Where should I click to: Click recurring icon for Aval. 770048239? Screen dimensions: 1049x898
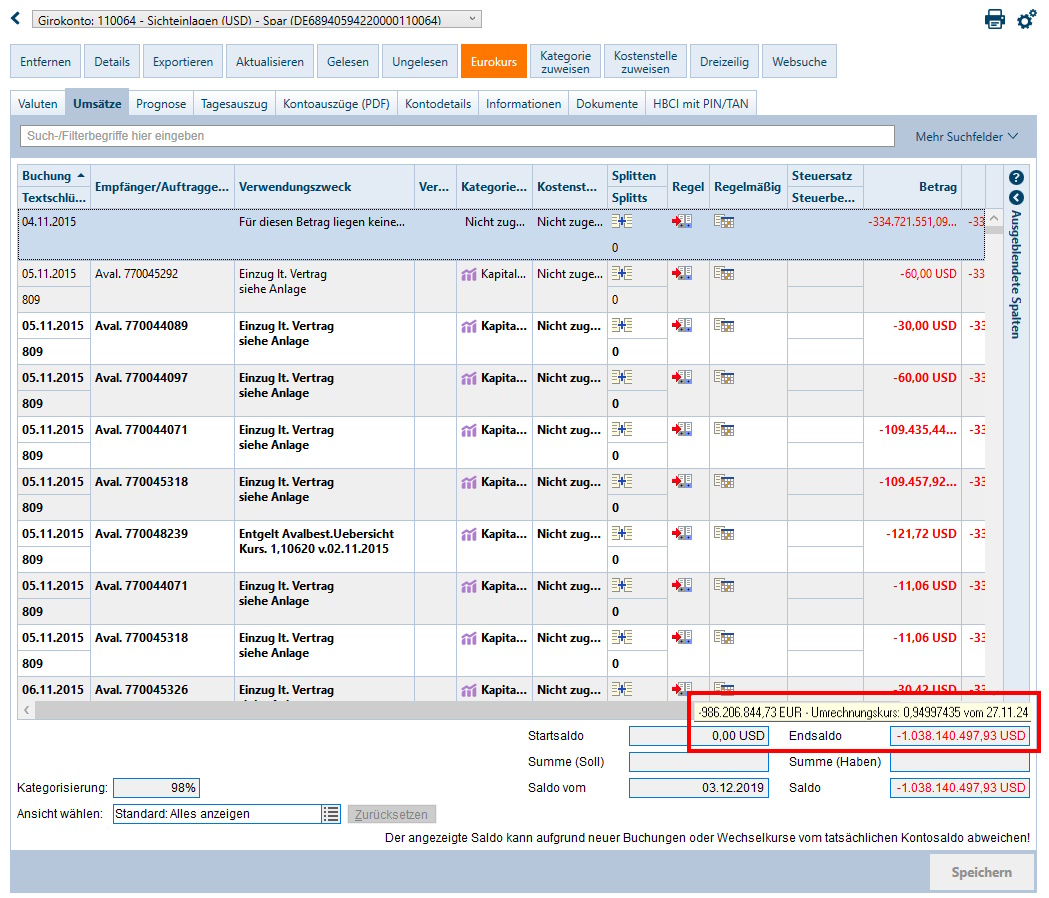(724, 533)
